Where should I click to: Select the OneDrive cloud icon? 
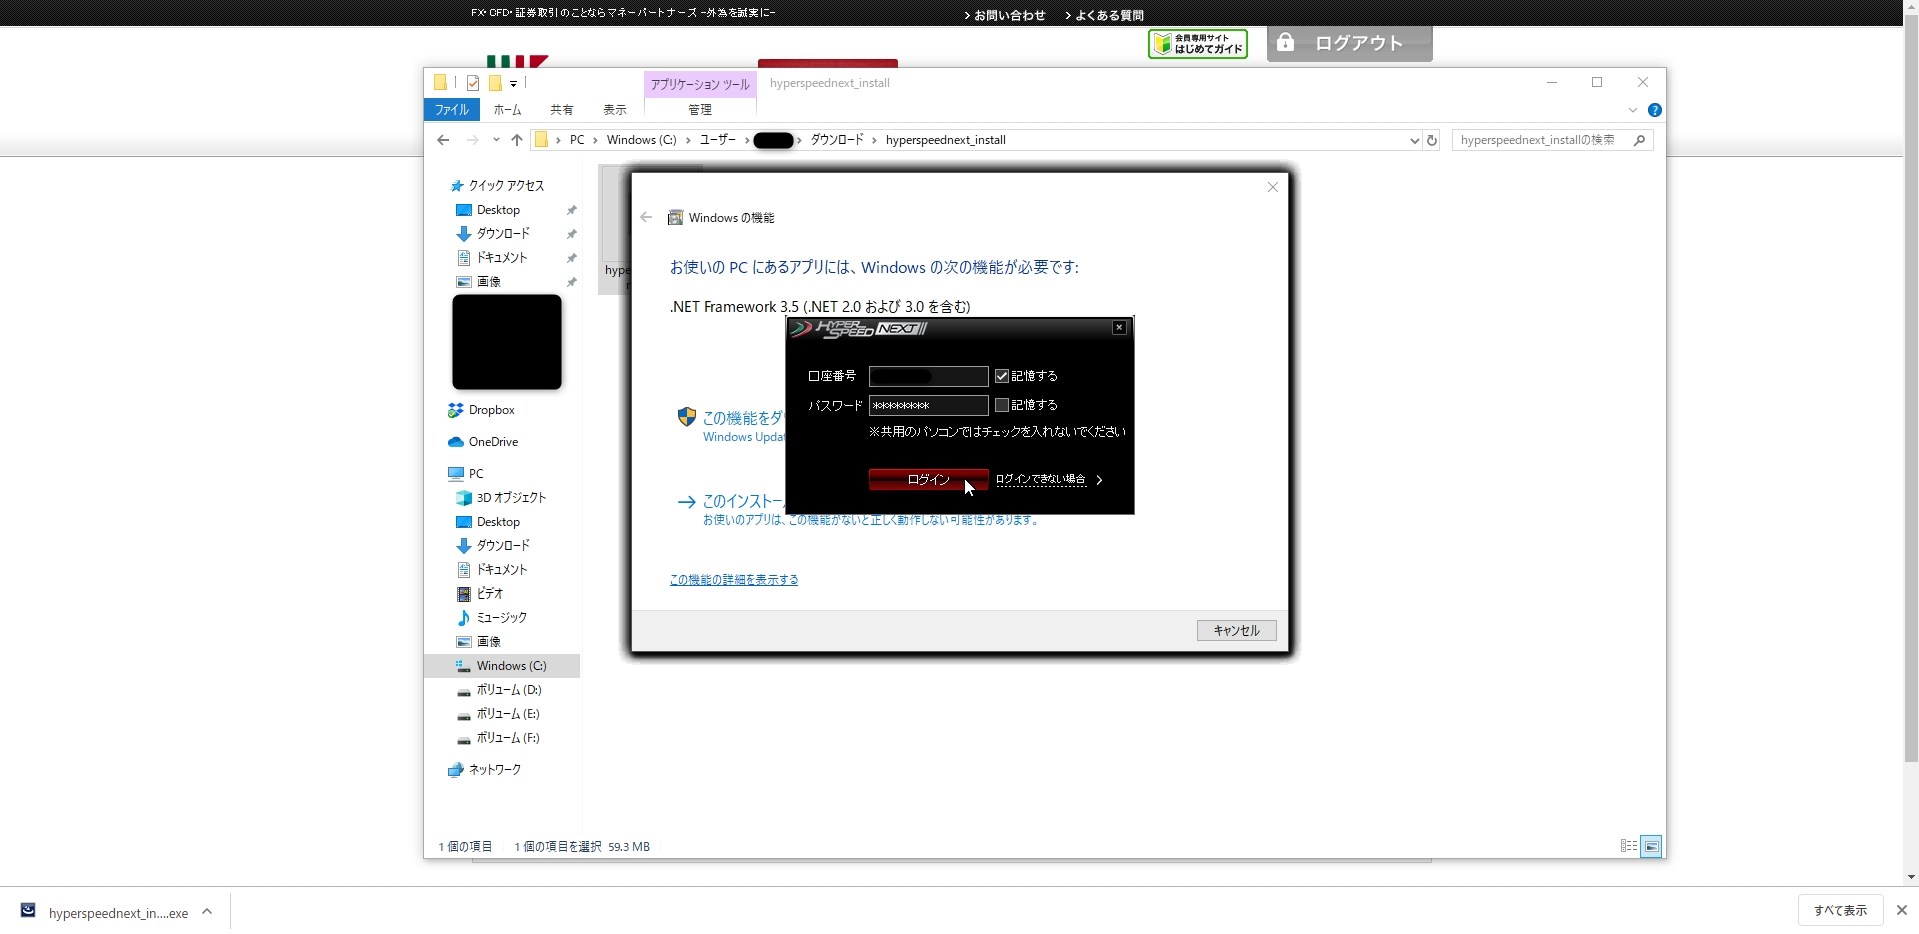[456, 442]
